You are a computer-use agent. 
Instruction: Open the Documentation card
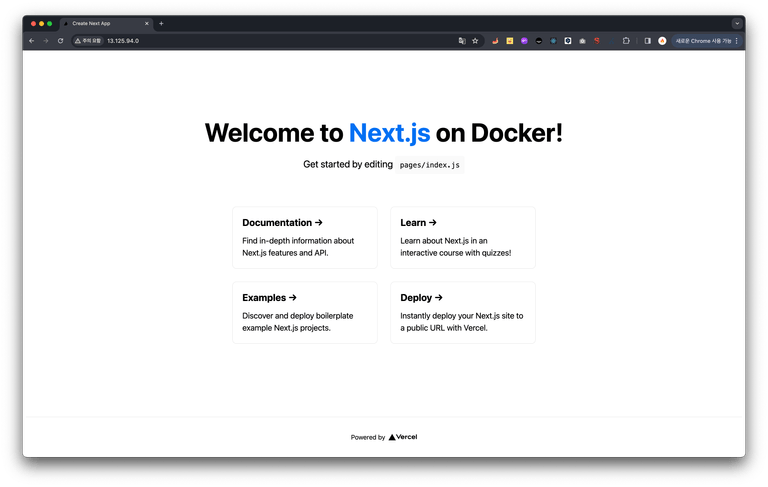pos(304,237)
